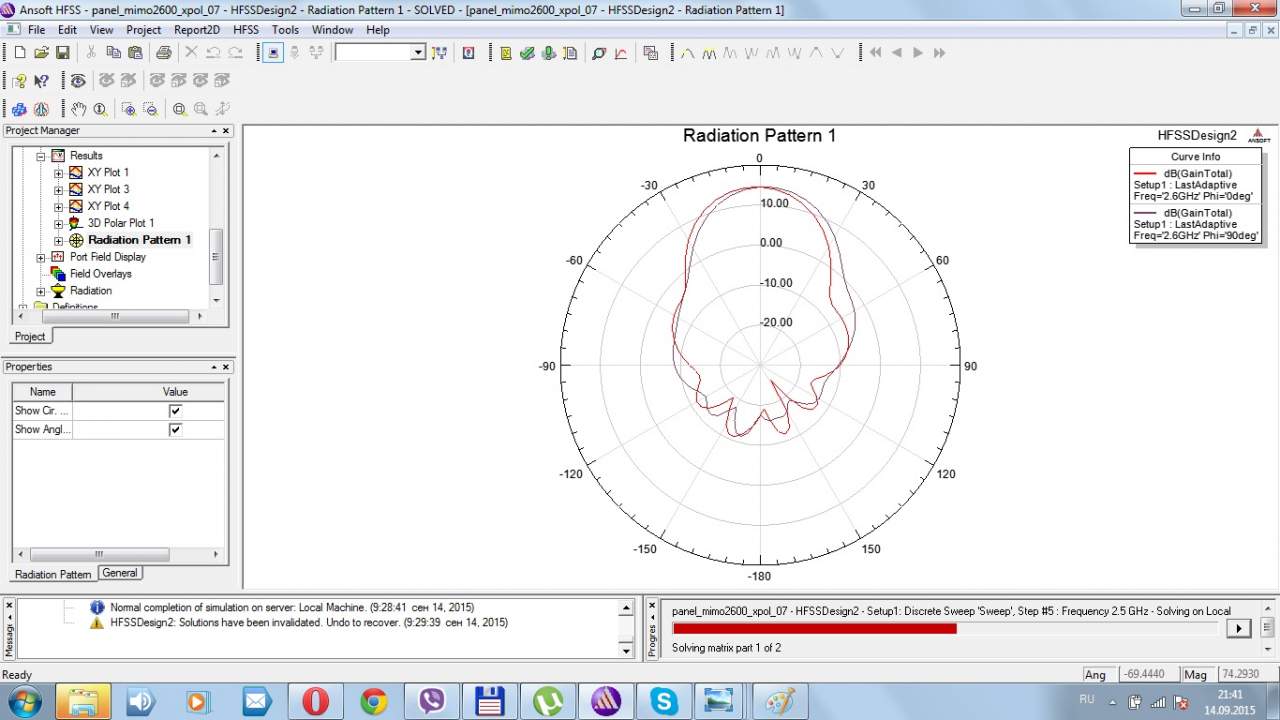The width and height of the screenshot is (1280, 720).
Task: Click the red simulation progress bar
Action: pos(814,629)
